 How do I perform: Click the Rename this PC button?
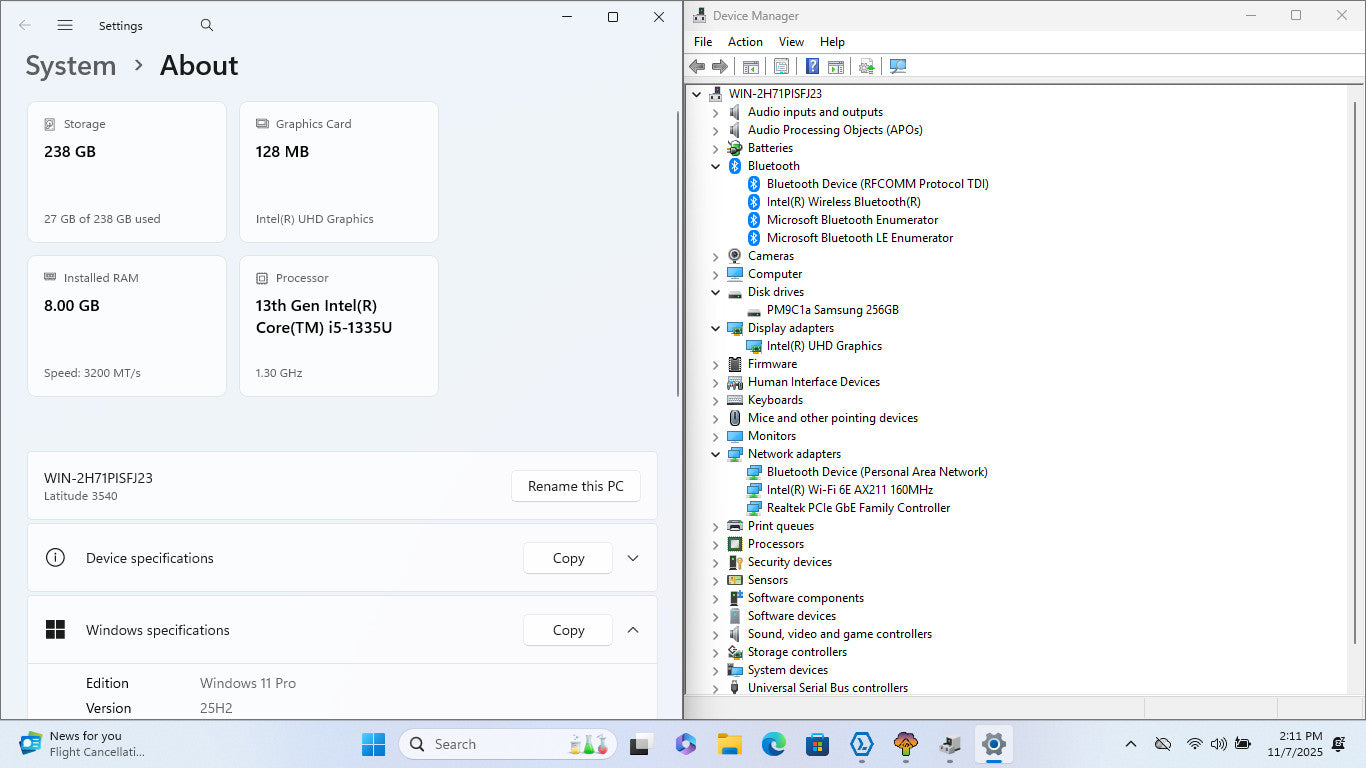tap(575, 486)
